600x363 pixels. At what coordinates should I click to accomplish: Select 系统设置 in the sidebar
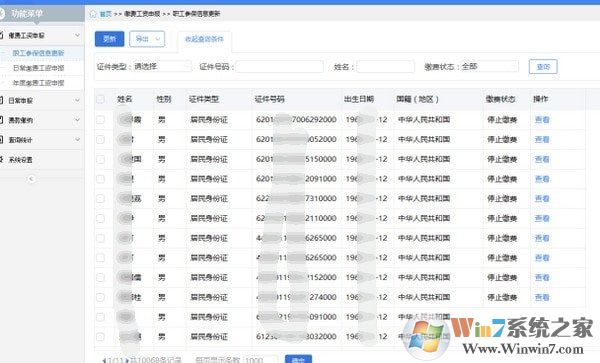pyautogui.click(x=21, y=160)
